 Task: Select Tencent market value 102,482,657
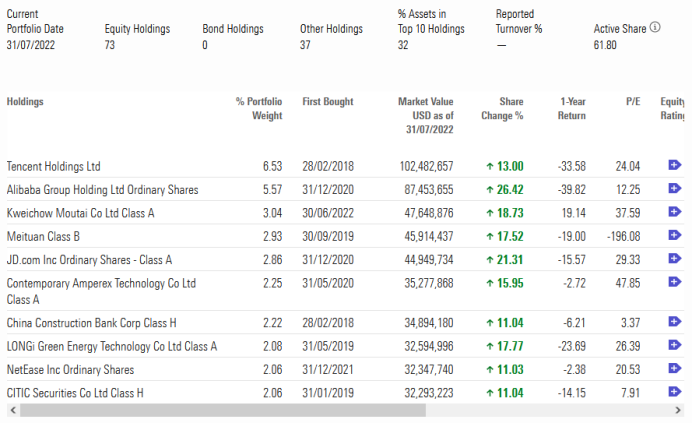(426, 167)
